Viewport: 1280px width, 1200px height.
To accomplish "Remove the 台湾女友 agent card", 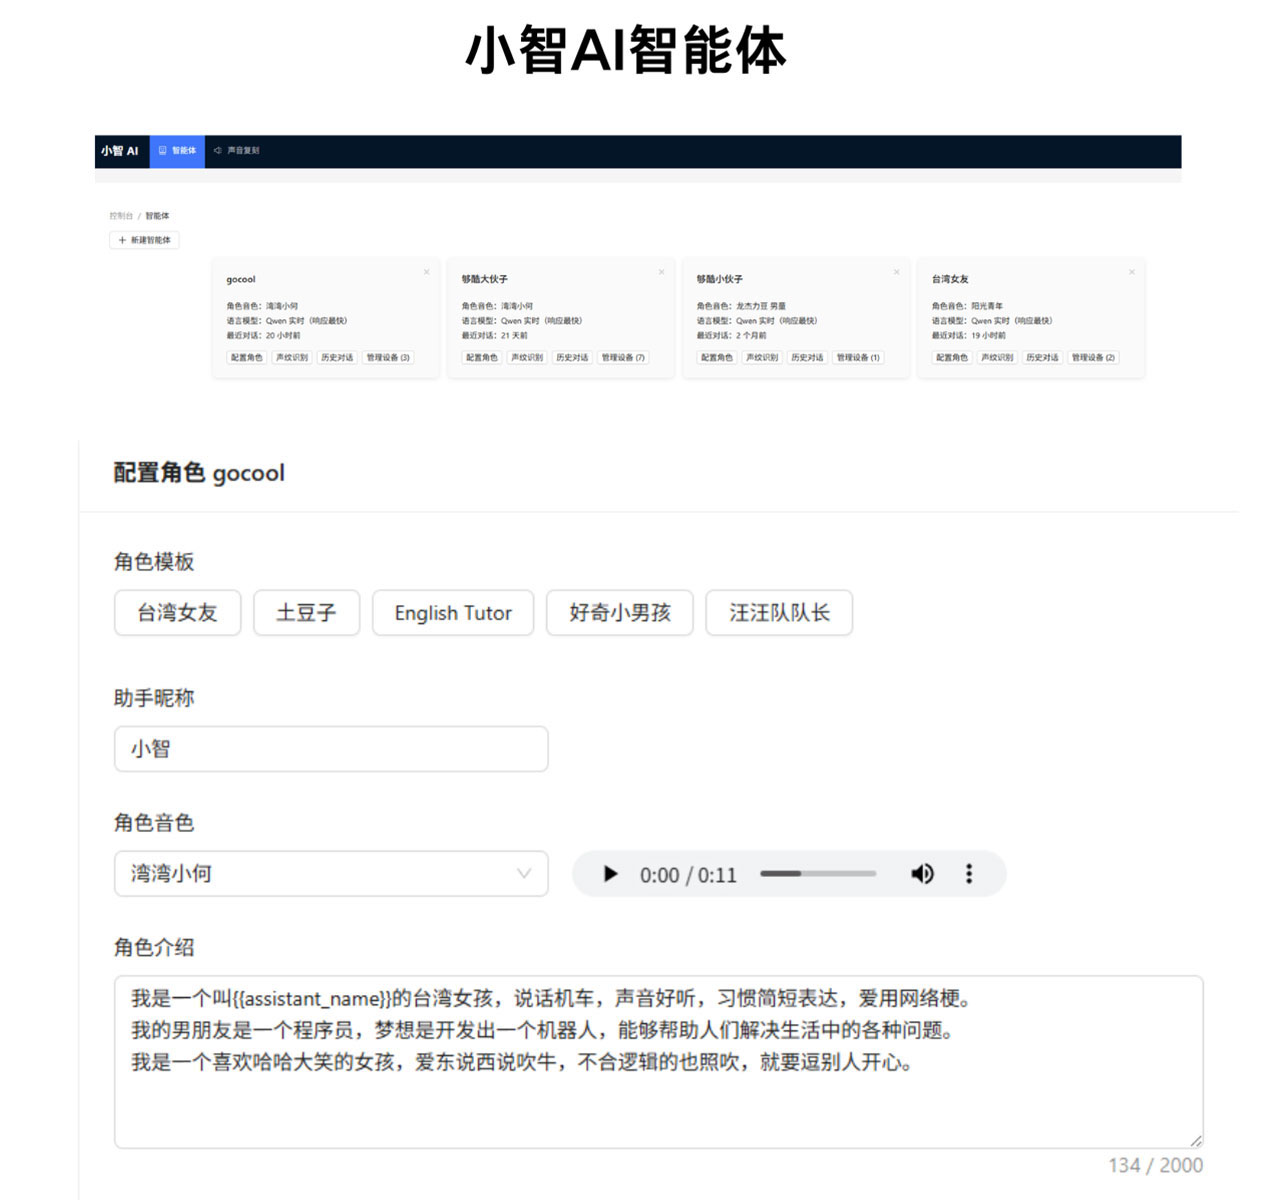I will pos(1131,272).
